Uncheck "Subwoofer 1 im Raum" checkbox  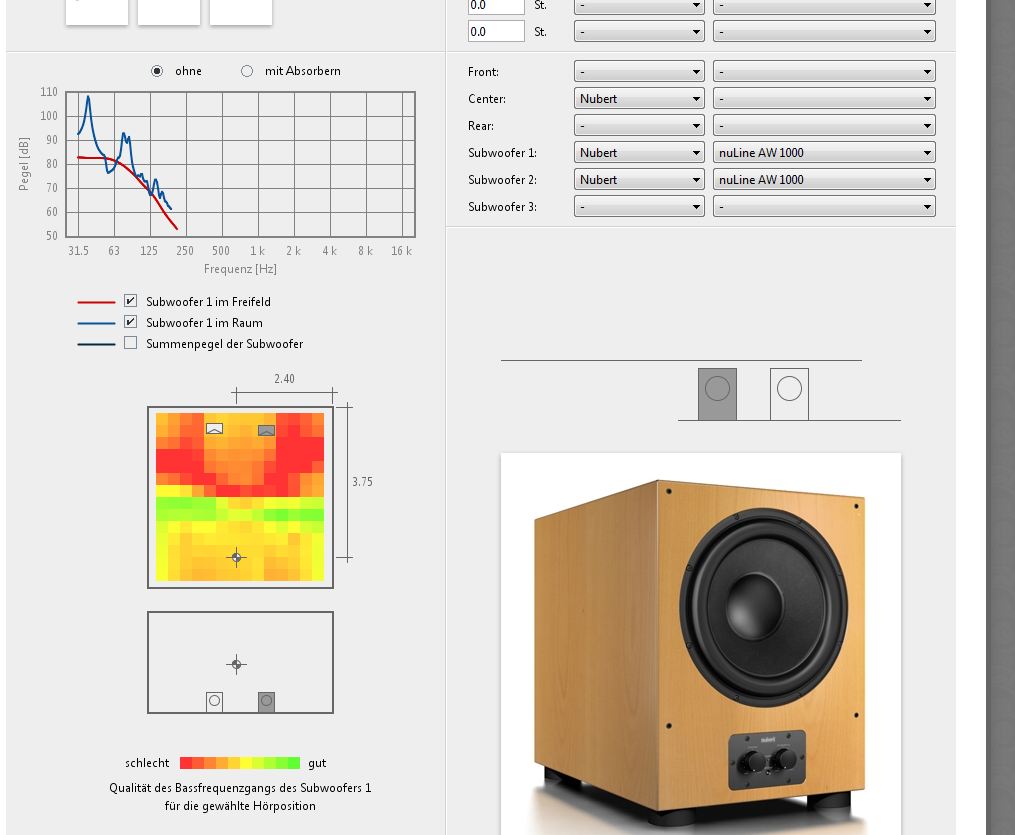click(x=130, y=322)
